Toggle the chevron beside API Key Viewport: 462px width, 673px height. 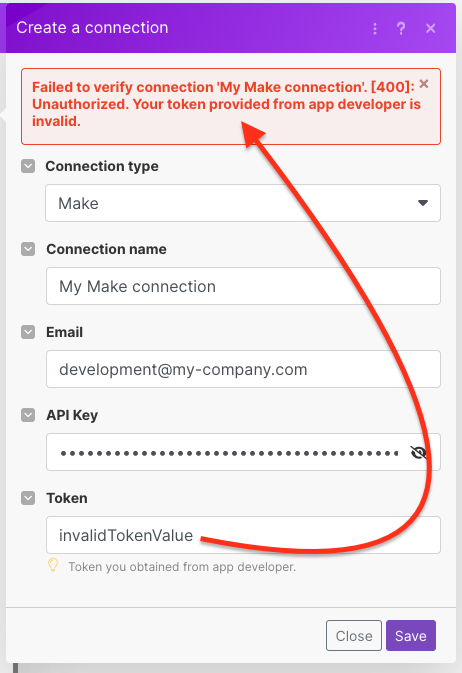28,415
